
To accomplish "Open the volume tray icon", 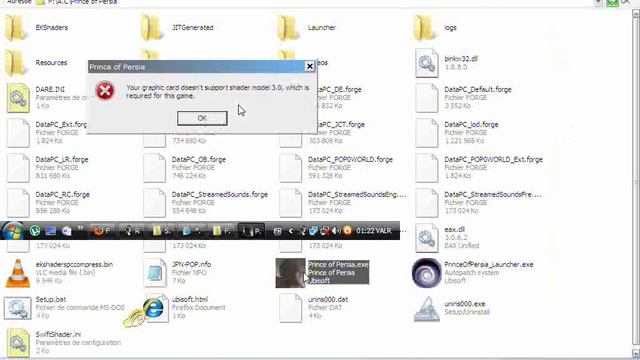I will click(x=336, y=231).
